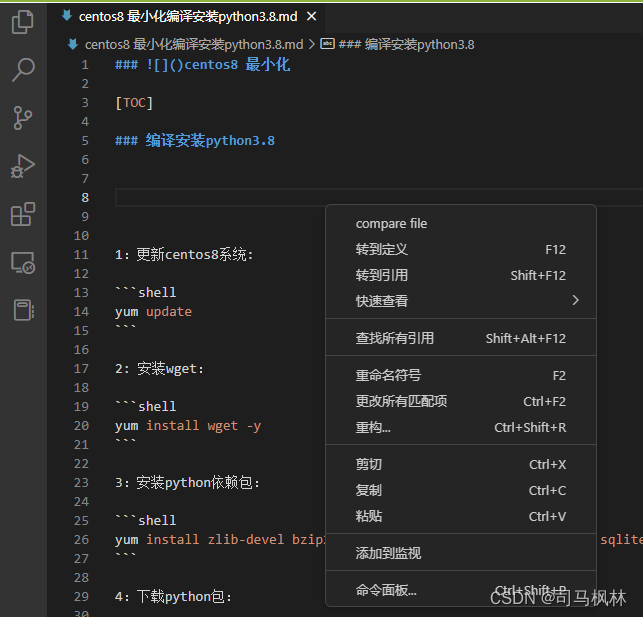The image size is (643, 617).
Task: Click the ```shell fence on line 19
Action: coord(146,406)
